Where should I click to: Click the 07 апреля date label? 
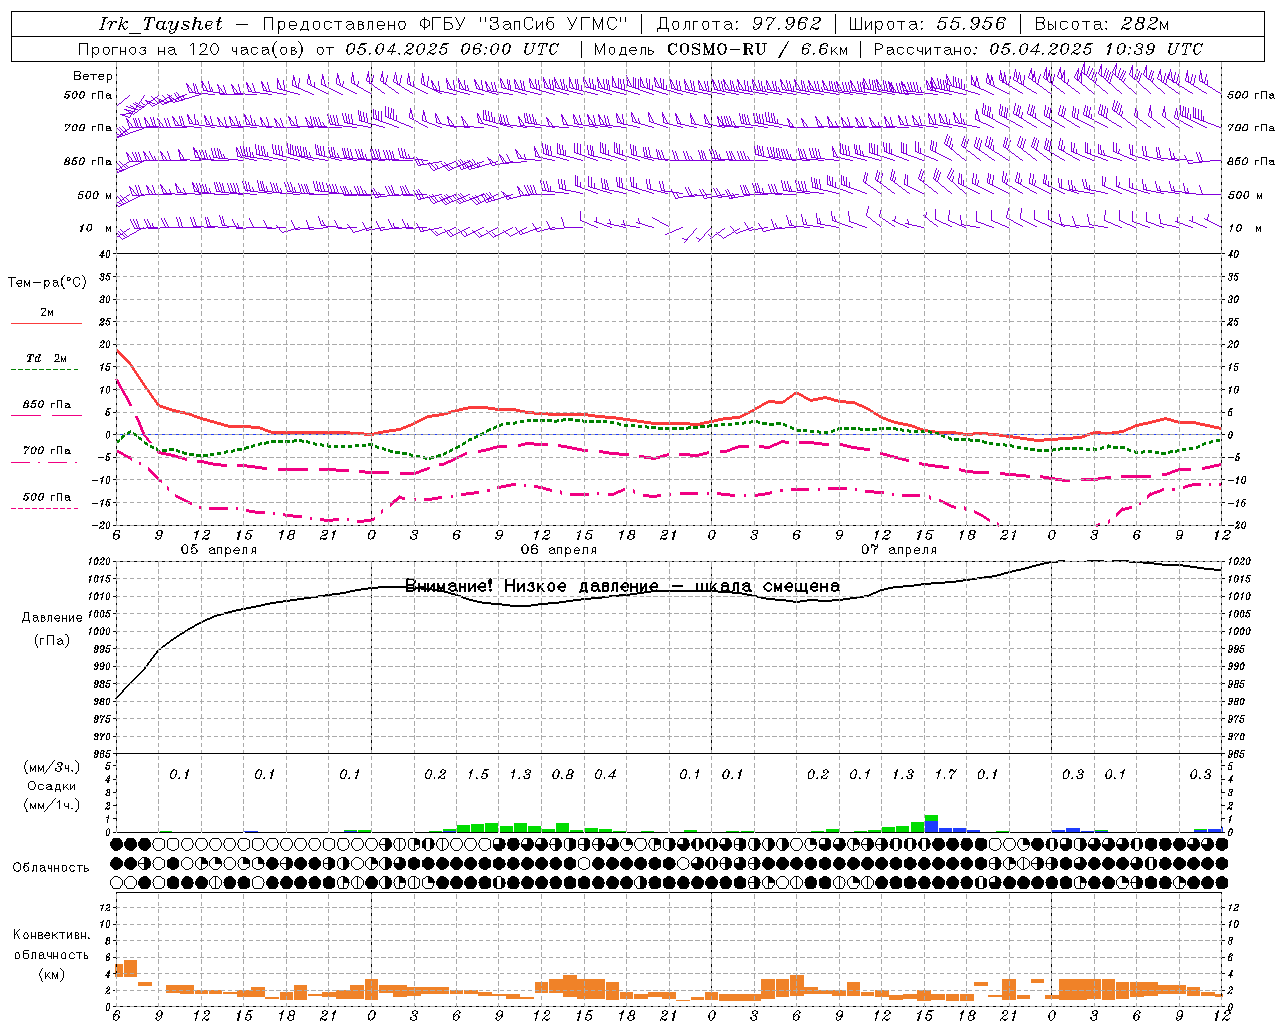(899, 550)
